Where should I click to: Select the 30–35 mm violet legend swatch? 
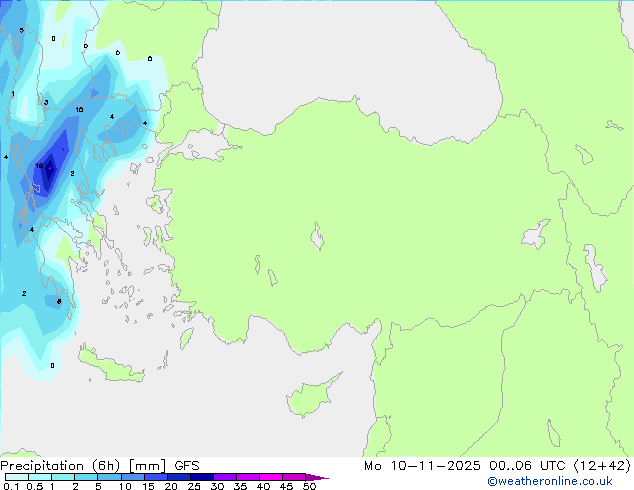pyautogui.click(x=224, y=477)
